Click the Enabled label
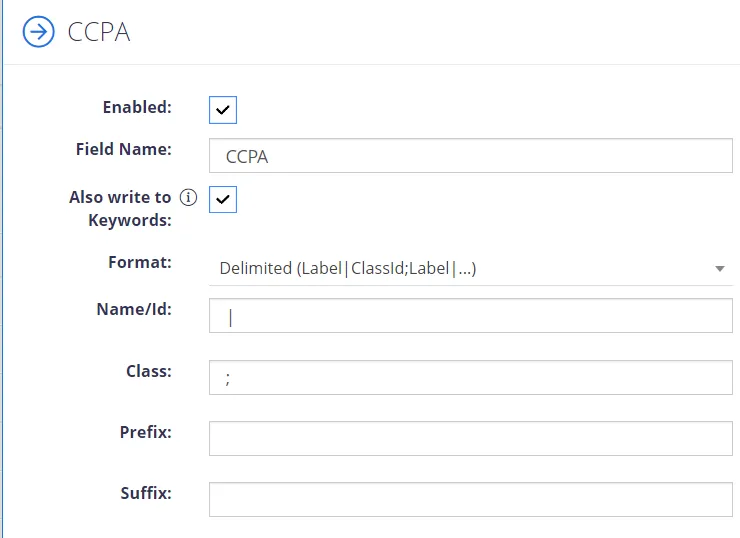This screenshot has height=538, width=740. 137,107
